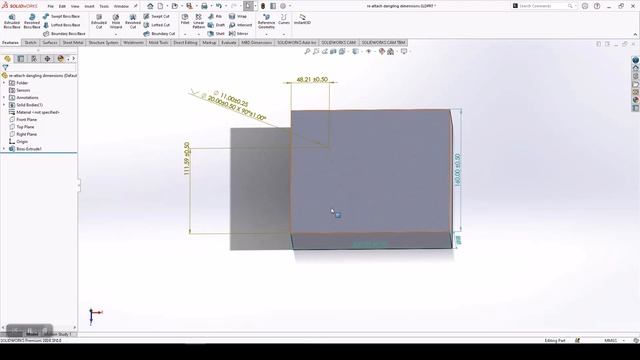Open the File menu

(50, 7)
